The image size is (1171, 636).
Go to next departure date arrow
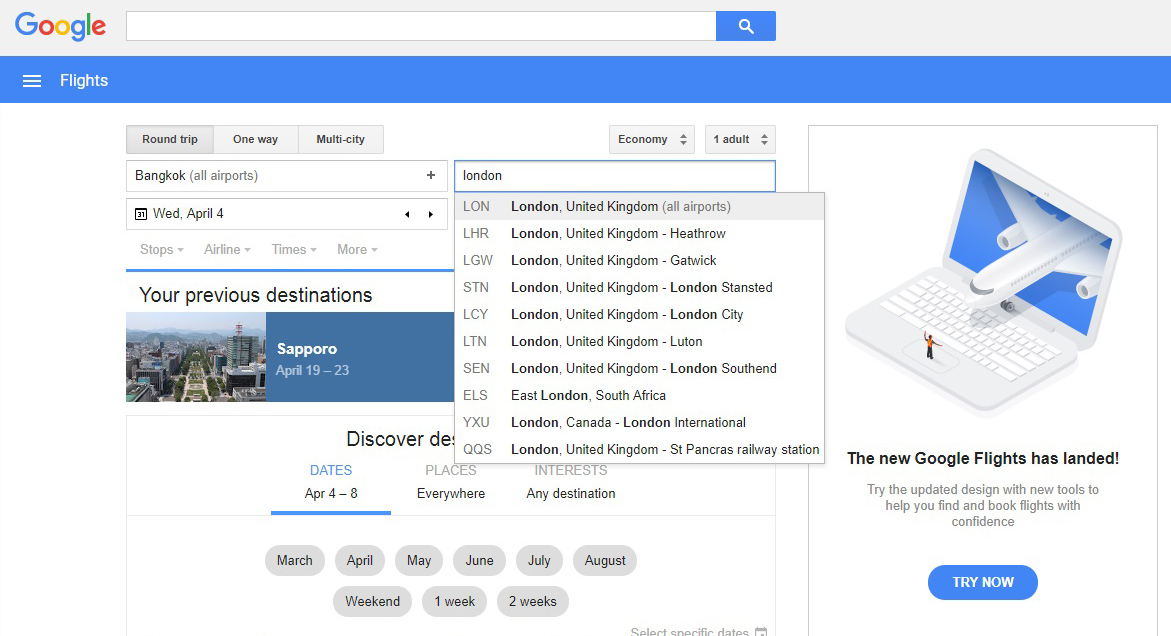click(431, 214)
